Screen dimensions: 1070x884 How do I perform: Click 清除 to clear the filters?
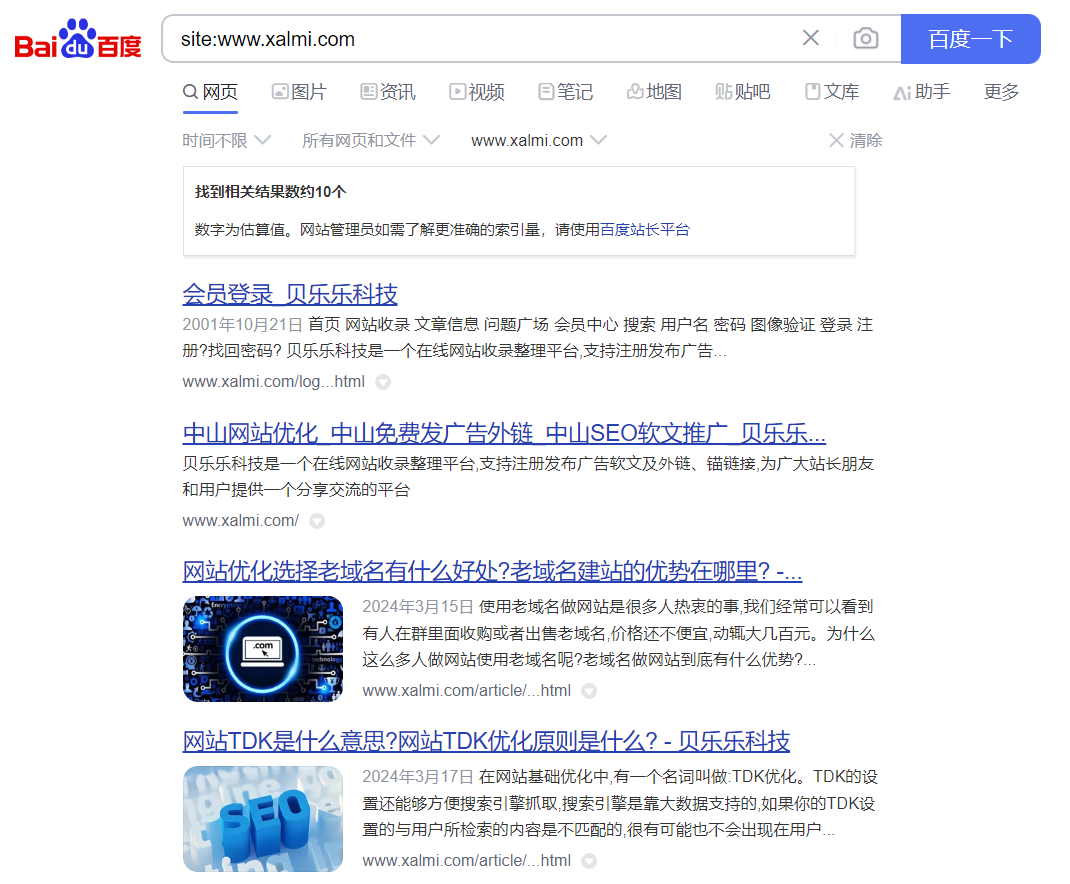[856, 141]
